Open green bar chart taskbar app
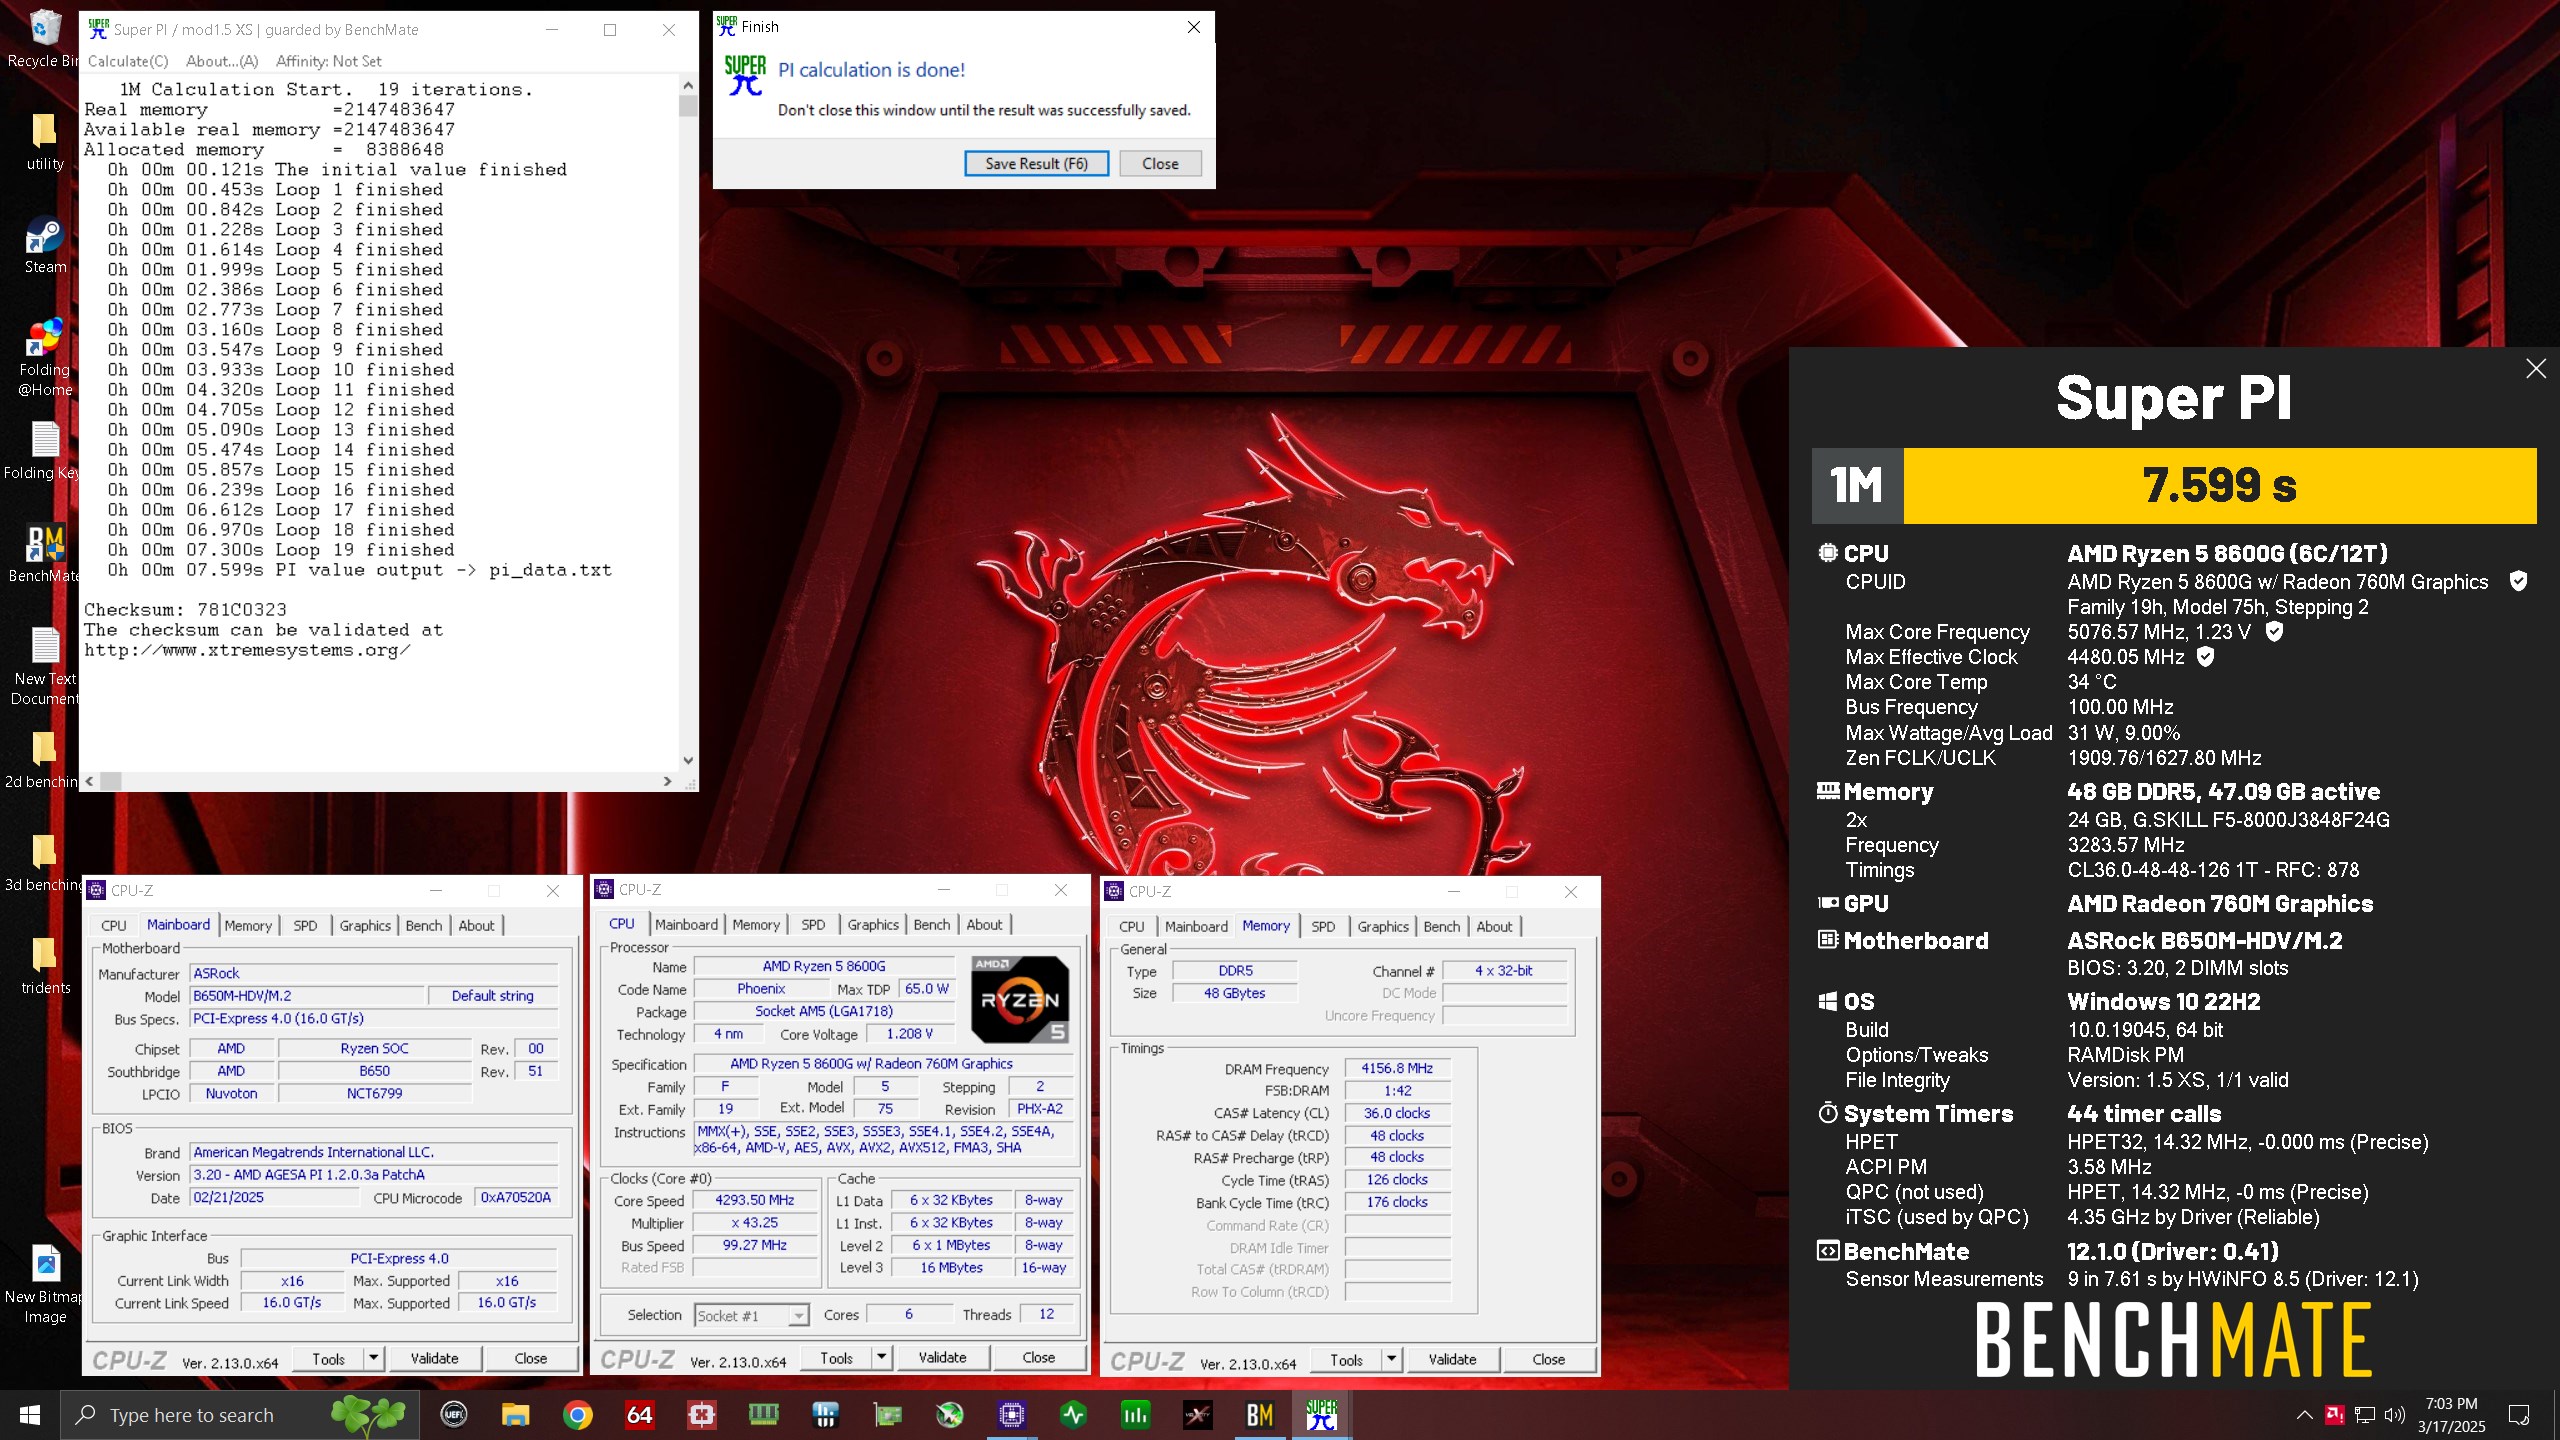The image size is (2560, 1440). coord(1135,1415)
